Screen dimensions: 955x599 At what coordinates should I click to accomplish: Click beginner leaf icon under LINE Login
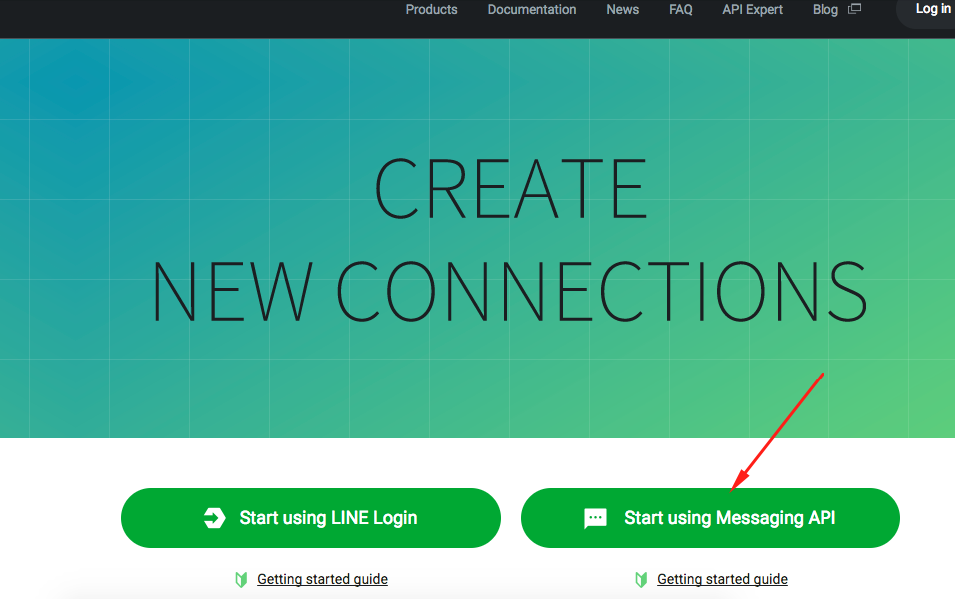[x=241, y=580]
